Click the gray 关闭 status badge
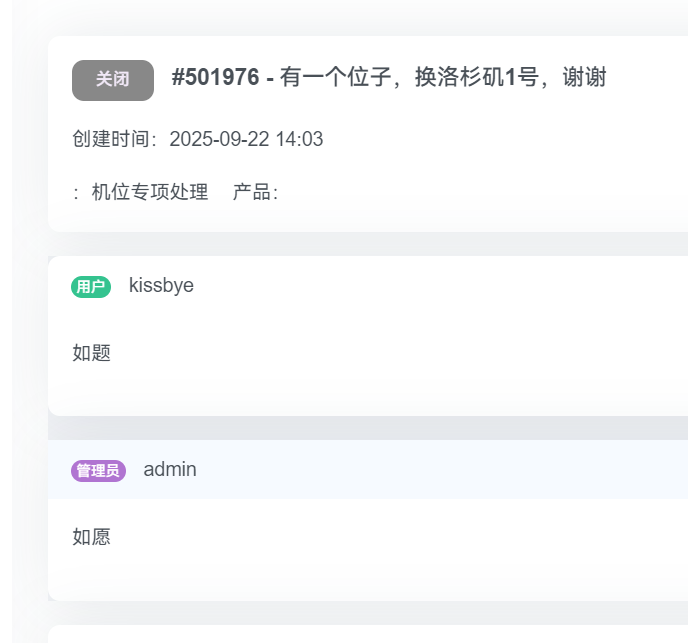Viewport: 688px width, 643px height. [x=112, y=80]
